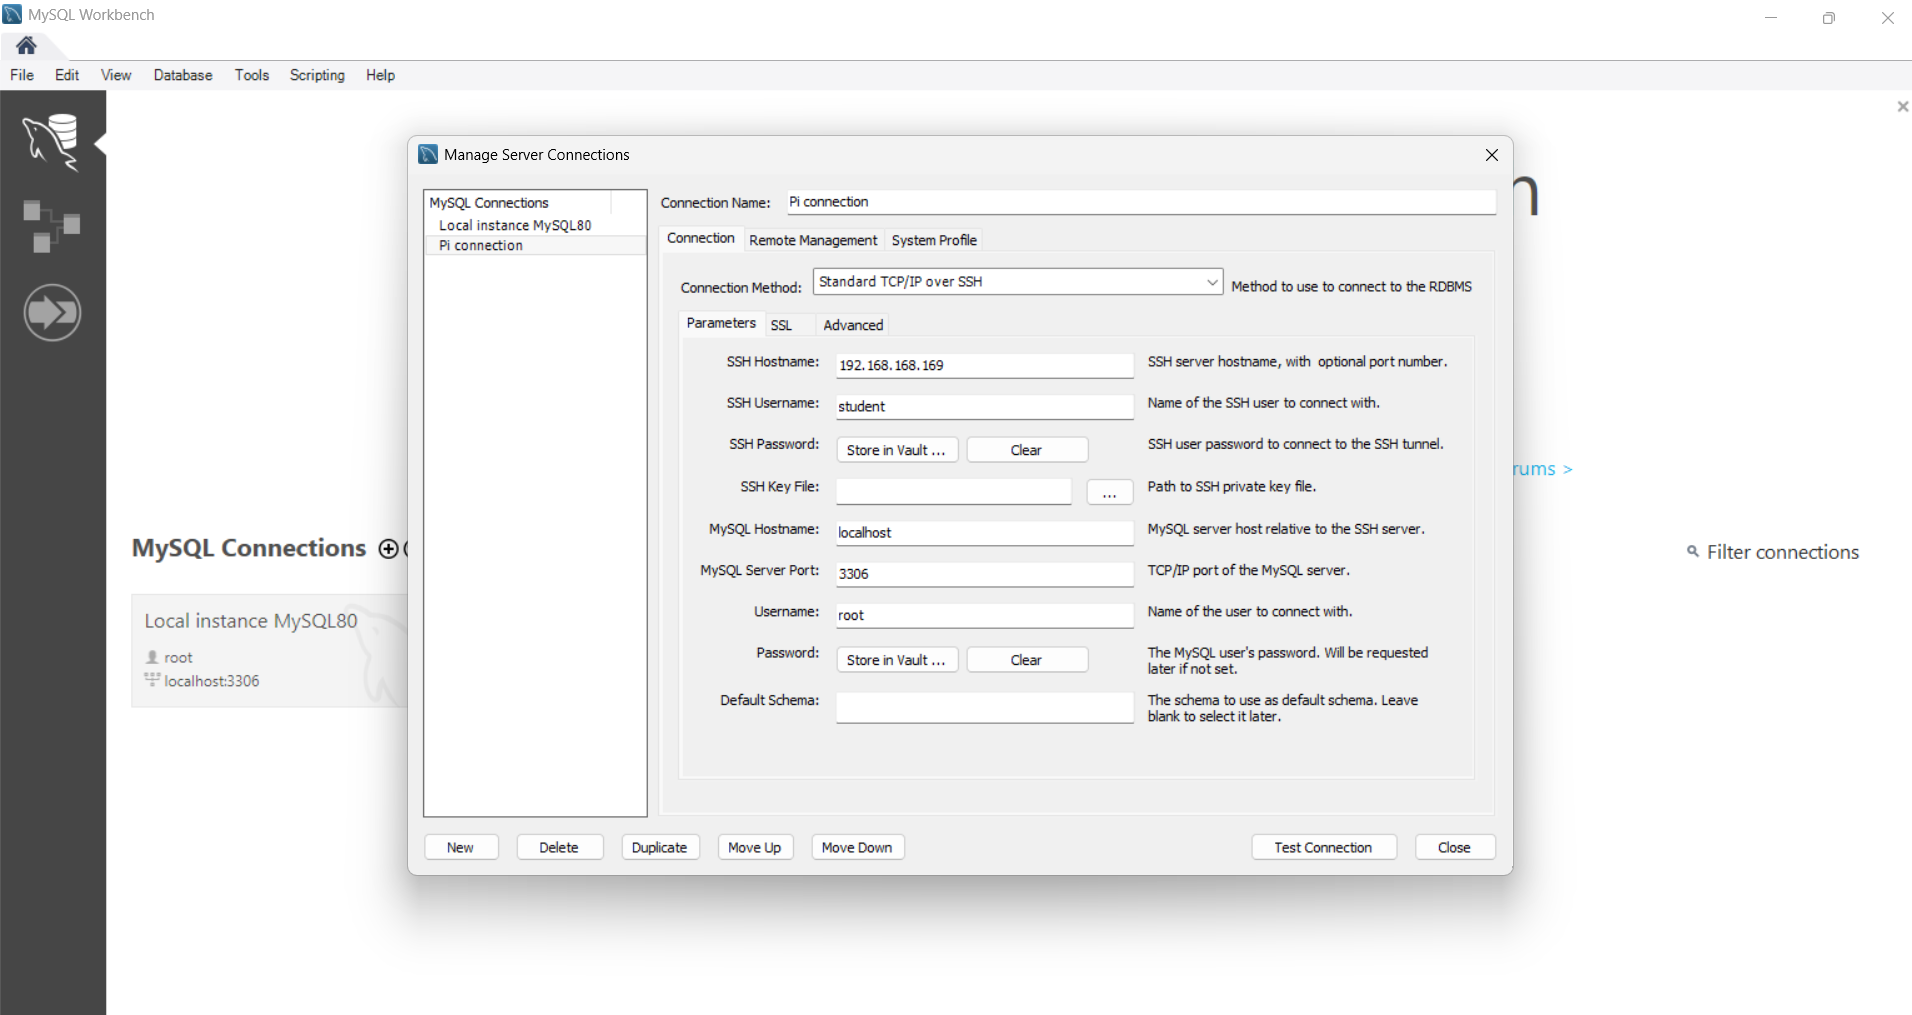The width and height of the screenshot is (1912, 1015).
Task: Click the SSH Key File path field
Action: (954, 491)
